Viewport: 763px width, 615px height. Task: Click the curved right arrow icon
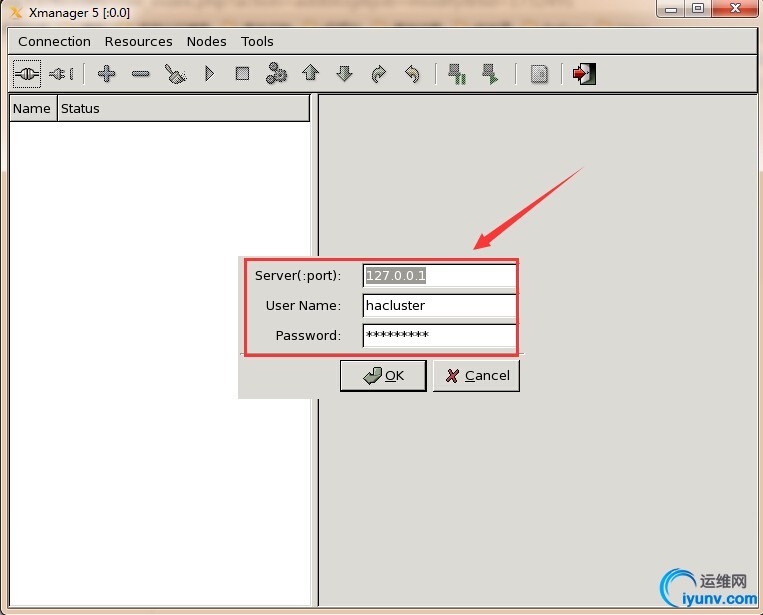pos(379,74)
